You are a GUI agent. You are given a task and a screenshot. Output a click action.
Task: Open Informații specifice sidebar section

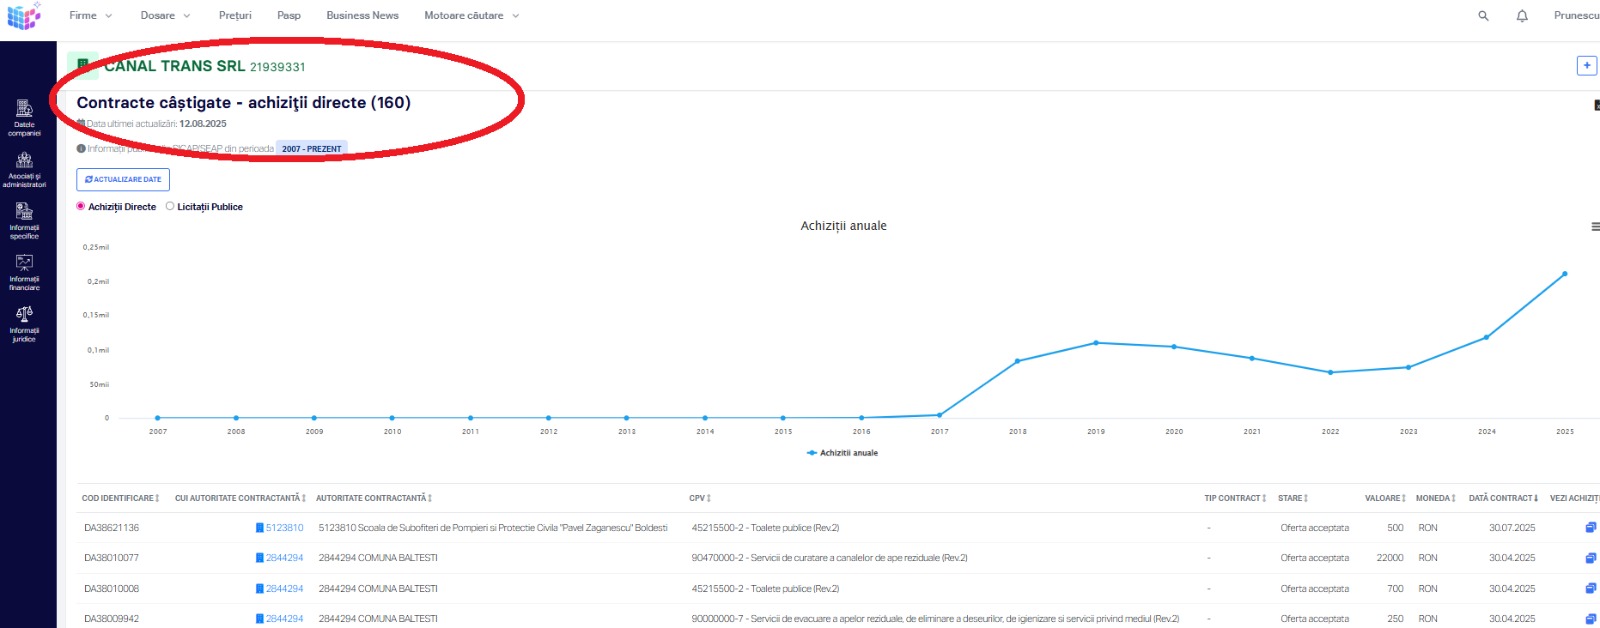click(24, 220)
